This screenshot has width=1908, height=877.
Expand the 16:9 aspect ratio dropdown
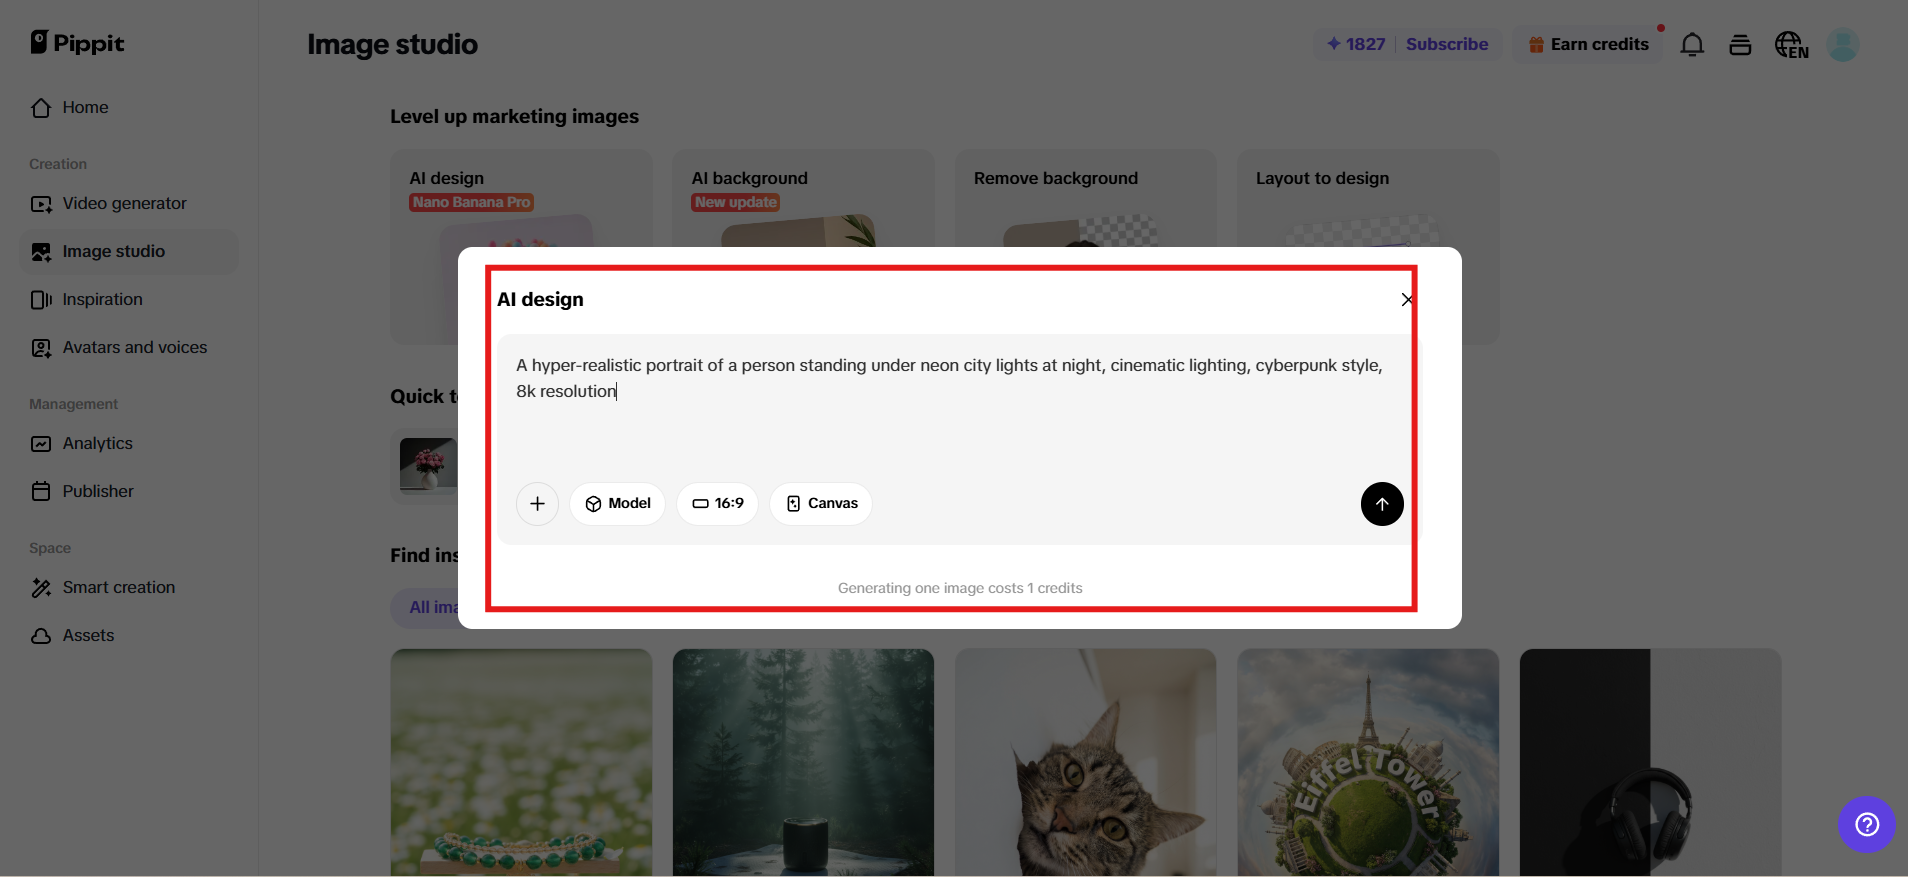point(718,503)
